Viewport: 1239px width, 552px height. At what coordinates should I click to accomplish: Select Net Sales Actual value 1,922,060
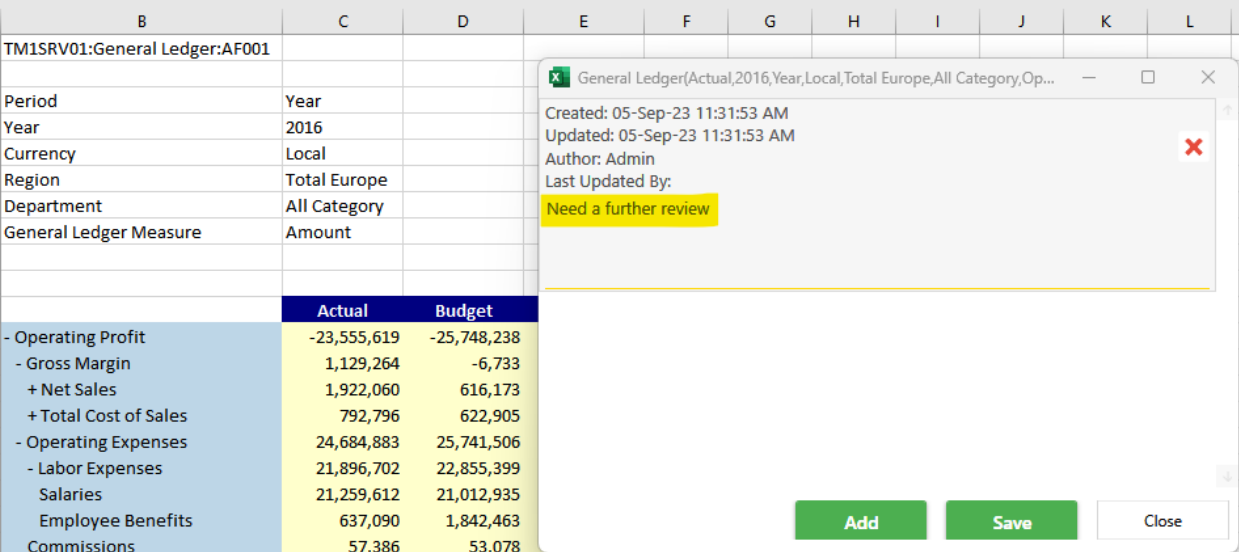[343, 389]
